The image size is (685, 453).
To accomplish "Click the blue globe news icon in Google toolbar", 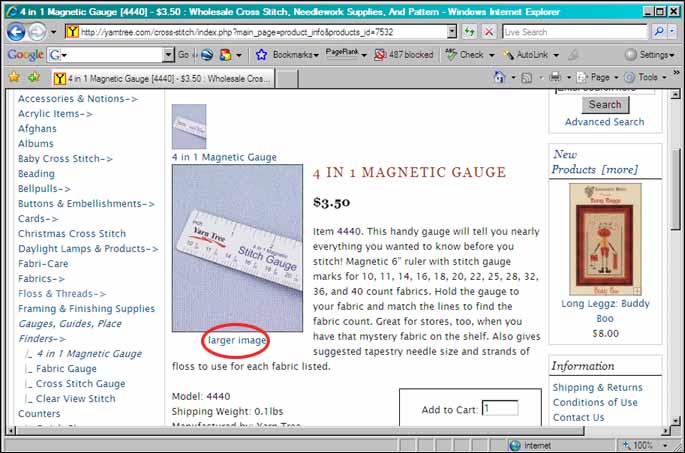I will click(x=207, y=55).
